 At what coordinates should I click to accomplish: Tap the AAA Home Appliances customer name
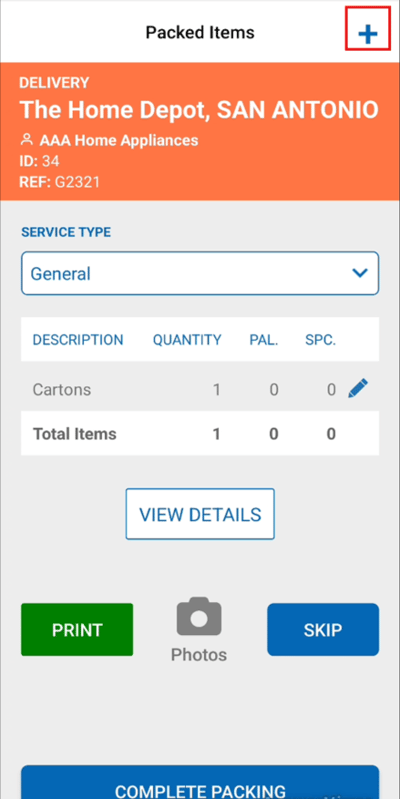tap(119, 140)
